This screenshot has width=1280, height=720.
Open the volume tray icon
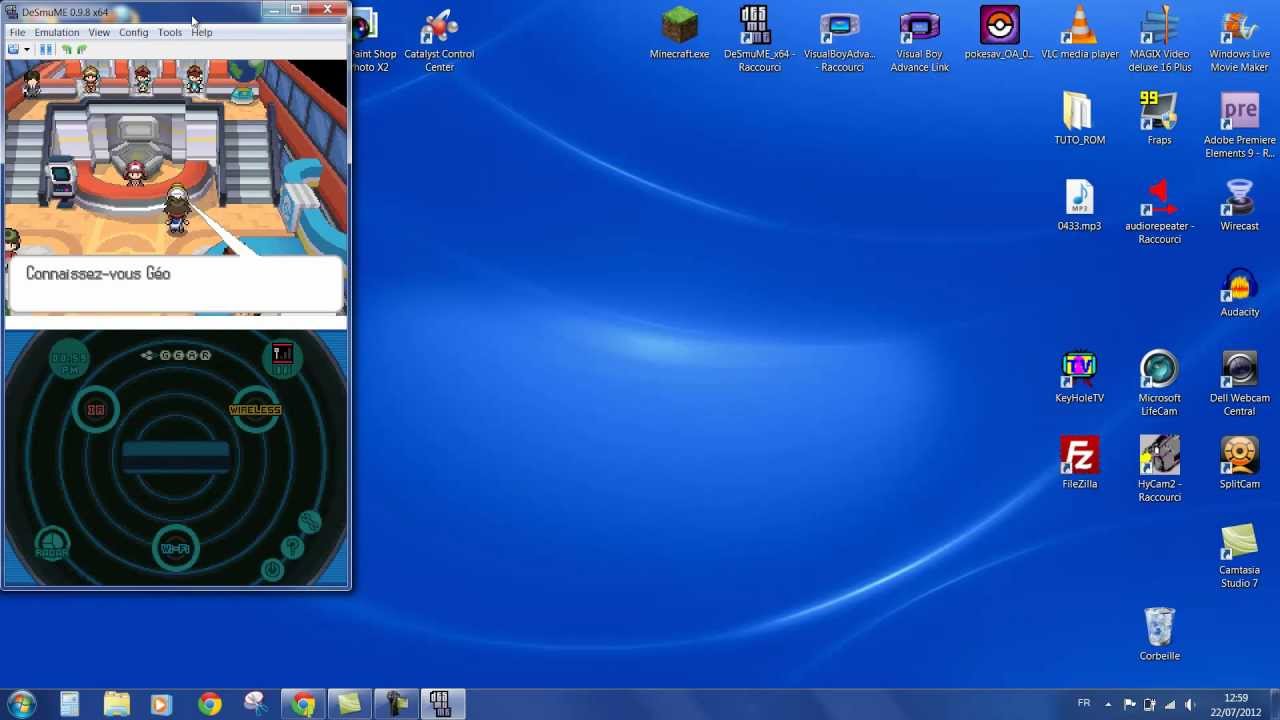click(1189, 704)
